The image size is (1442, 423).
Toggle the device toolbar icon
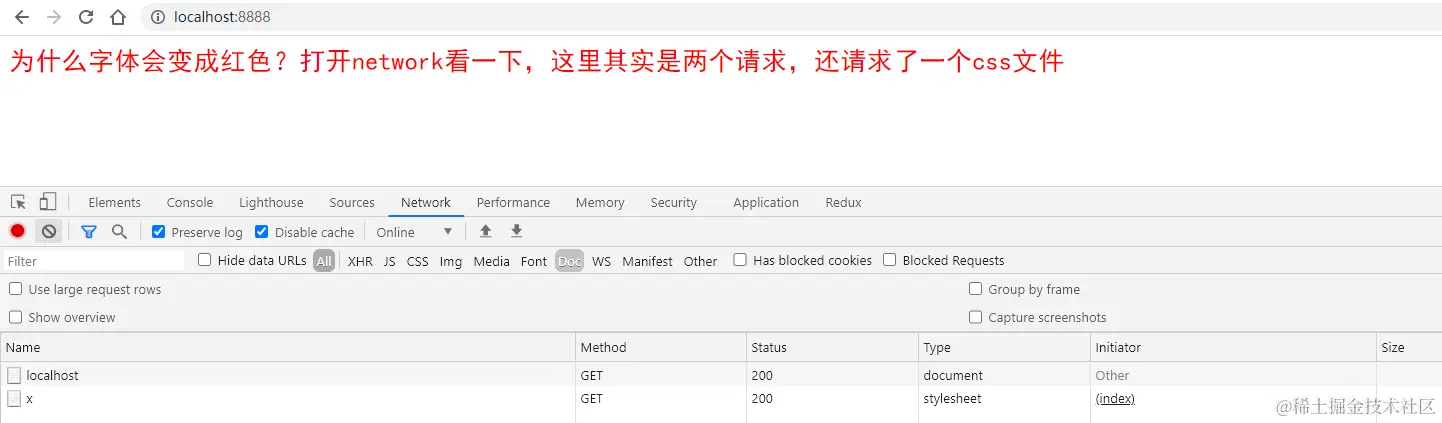(x=48, y=202)
